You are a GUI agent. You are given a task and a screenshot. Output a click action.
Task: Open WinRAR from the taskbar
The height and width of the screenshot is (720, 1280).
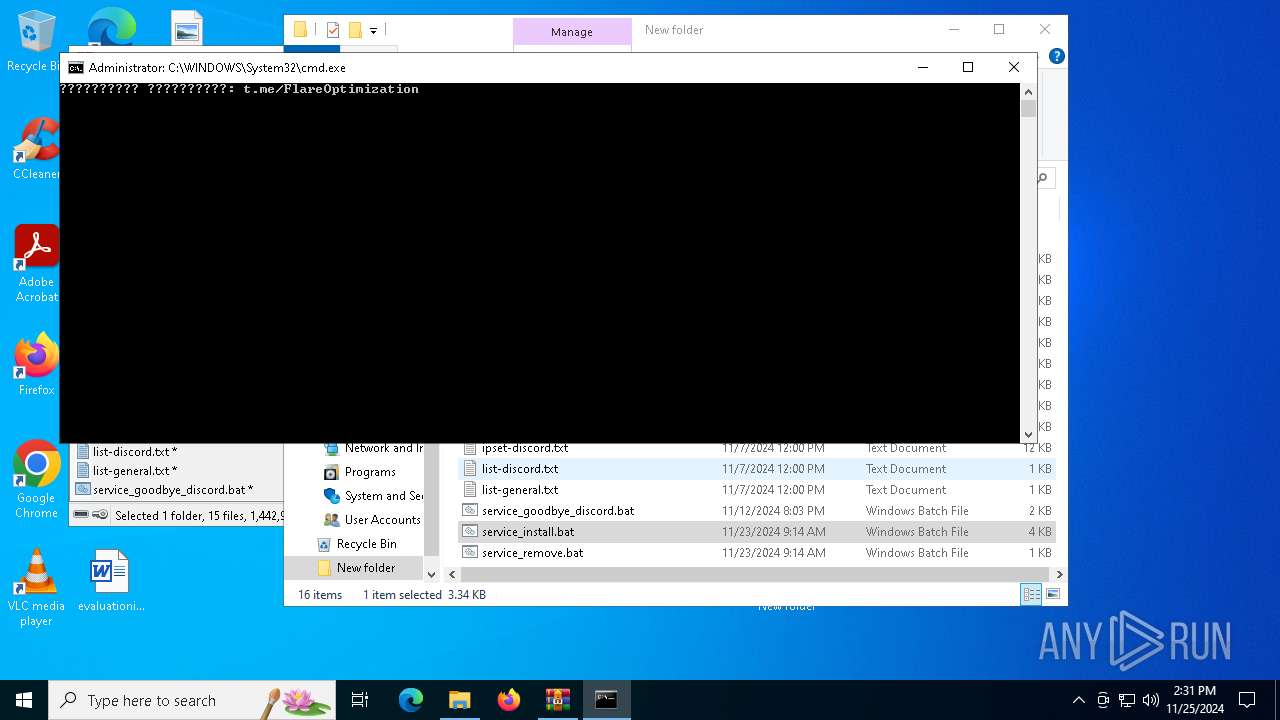click(x=557, y=700)
